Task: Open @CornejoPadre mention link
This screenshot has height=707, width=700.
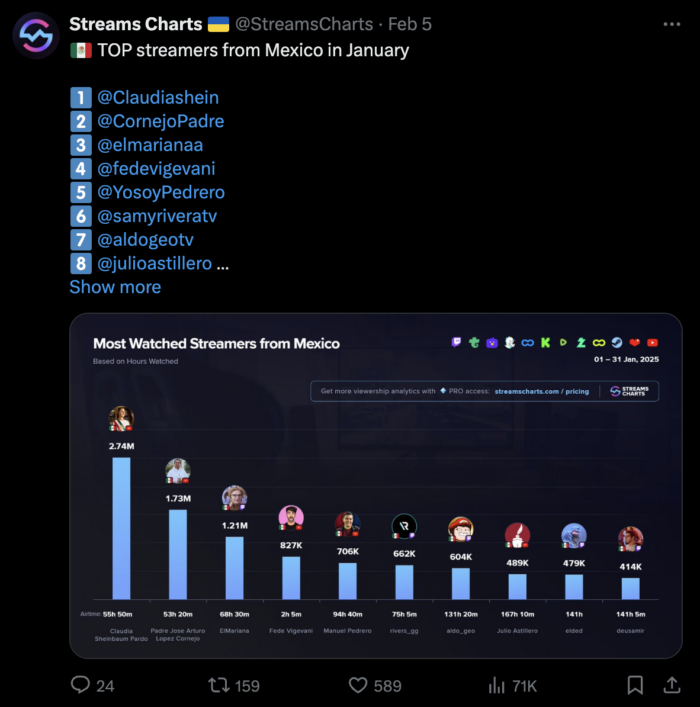Action: [x=161, y=121]
